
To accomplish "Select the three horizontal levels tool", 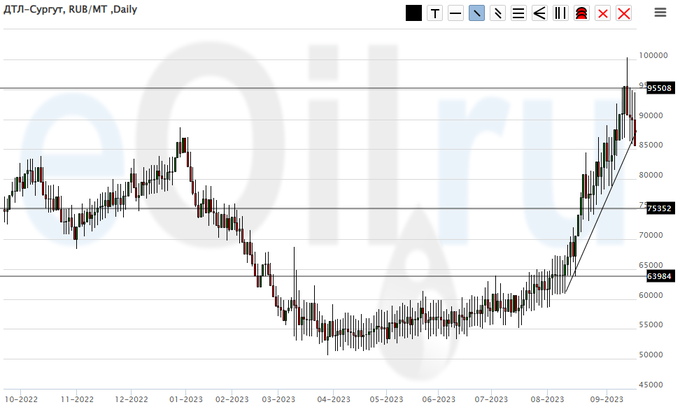I will [x=519, y=13].
